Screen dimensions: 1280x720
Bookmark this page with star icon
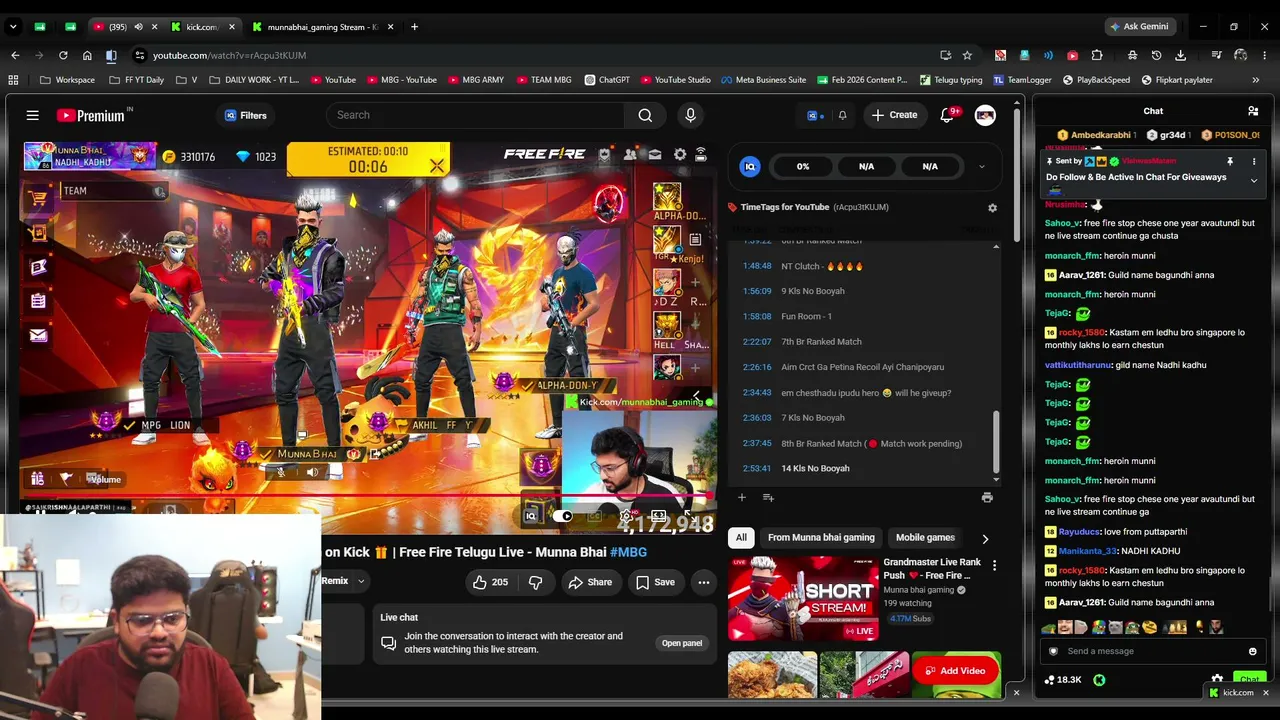pos(967,55)
